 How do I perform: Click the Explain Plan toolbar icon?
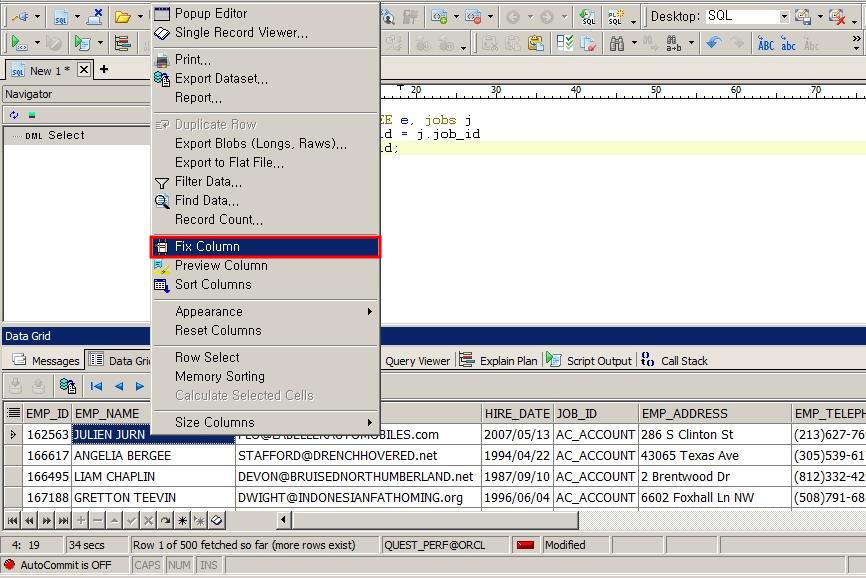[122, 43]
